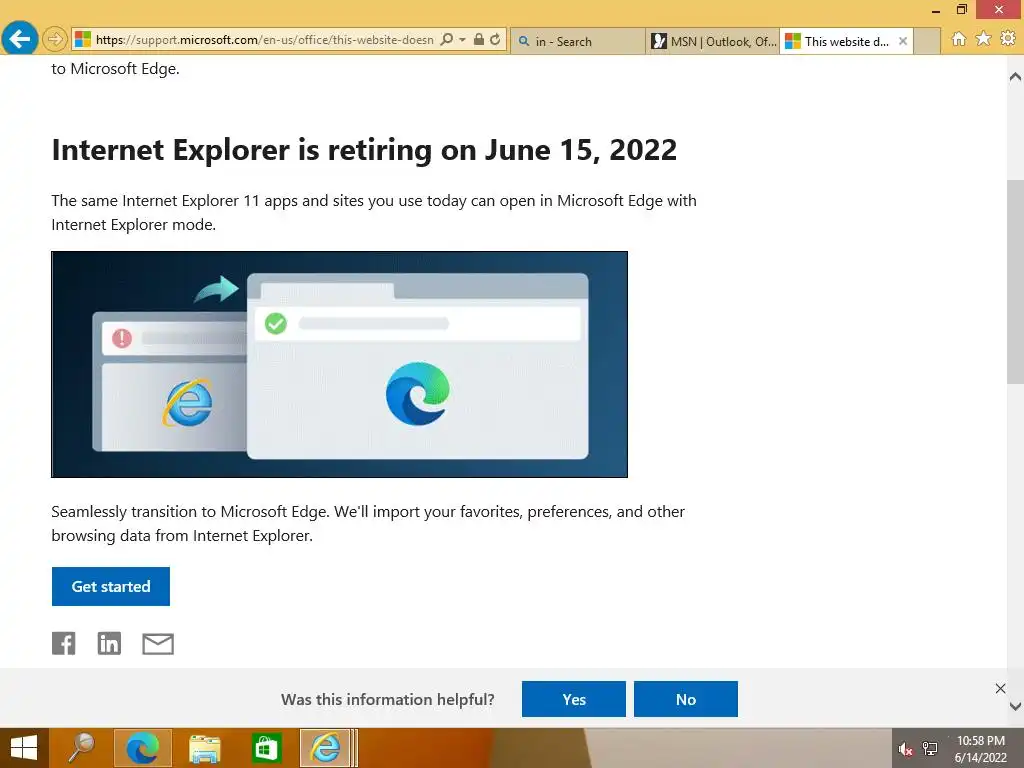Share the article by email envelope icon

(x=158, y=644)
